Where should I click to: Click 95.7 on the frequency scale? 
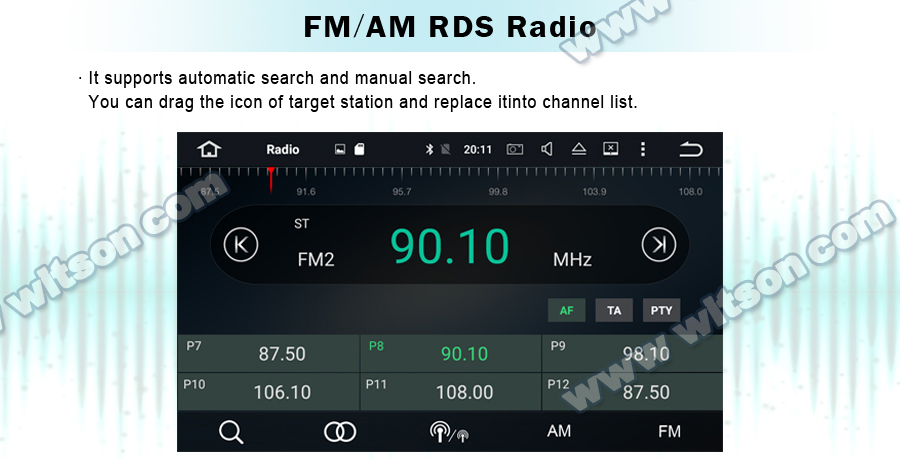tap(402, 192)
